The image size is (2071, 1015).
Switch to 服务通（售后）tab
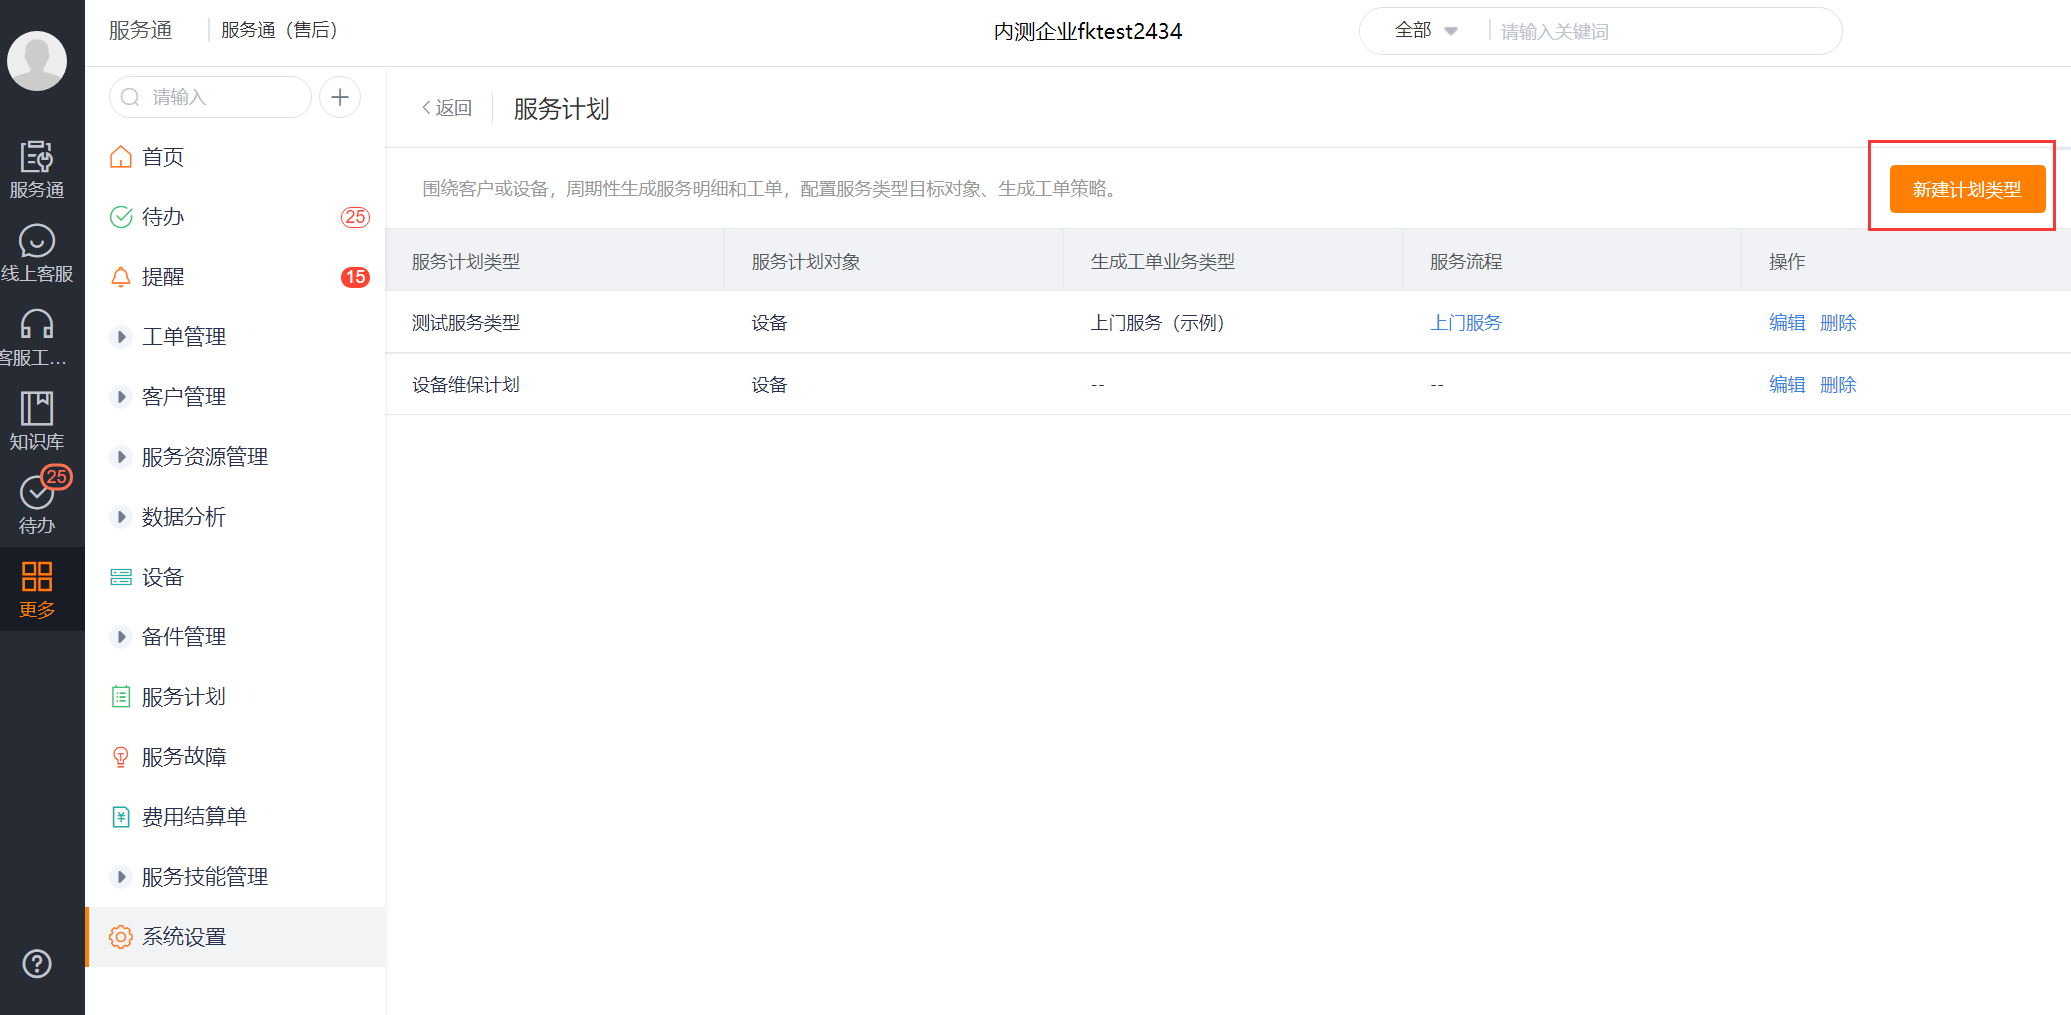pyautogui.click(x=279, y=30)
